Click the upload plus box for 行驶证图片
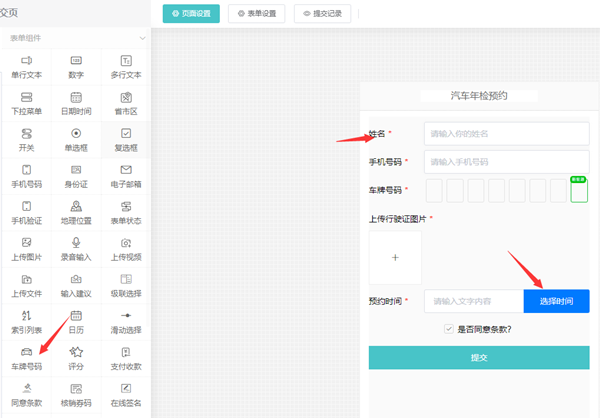Screen dimensions: 600x418 click(x=395, y=258)
